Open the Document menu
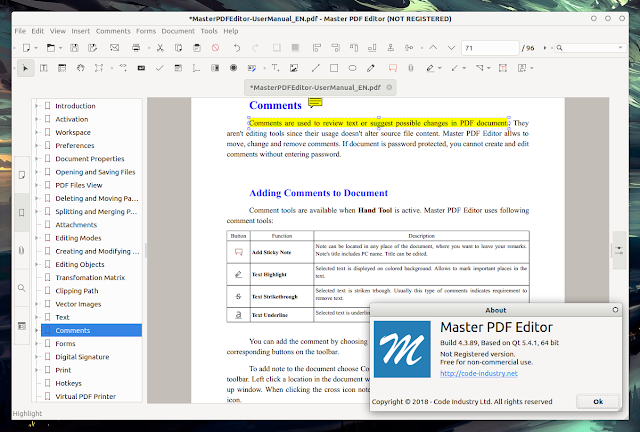Image resolution: width=640 pixels, height=432 pixels. click(178, 31)
